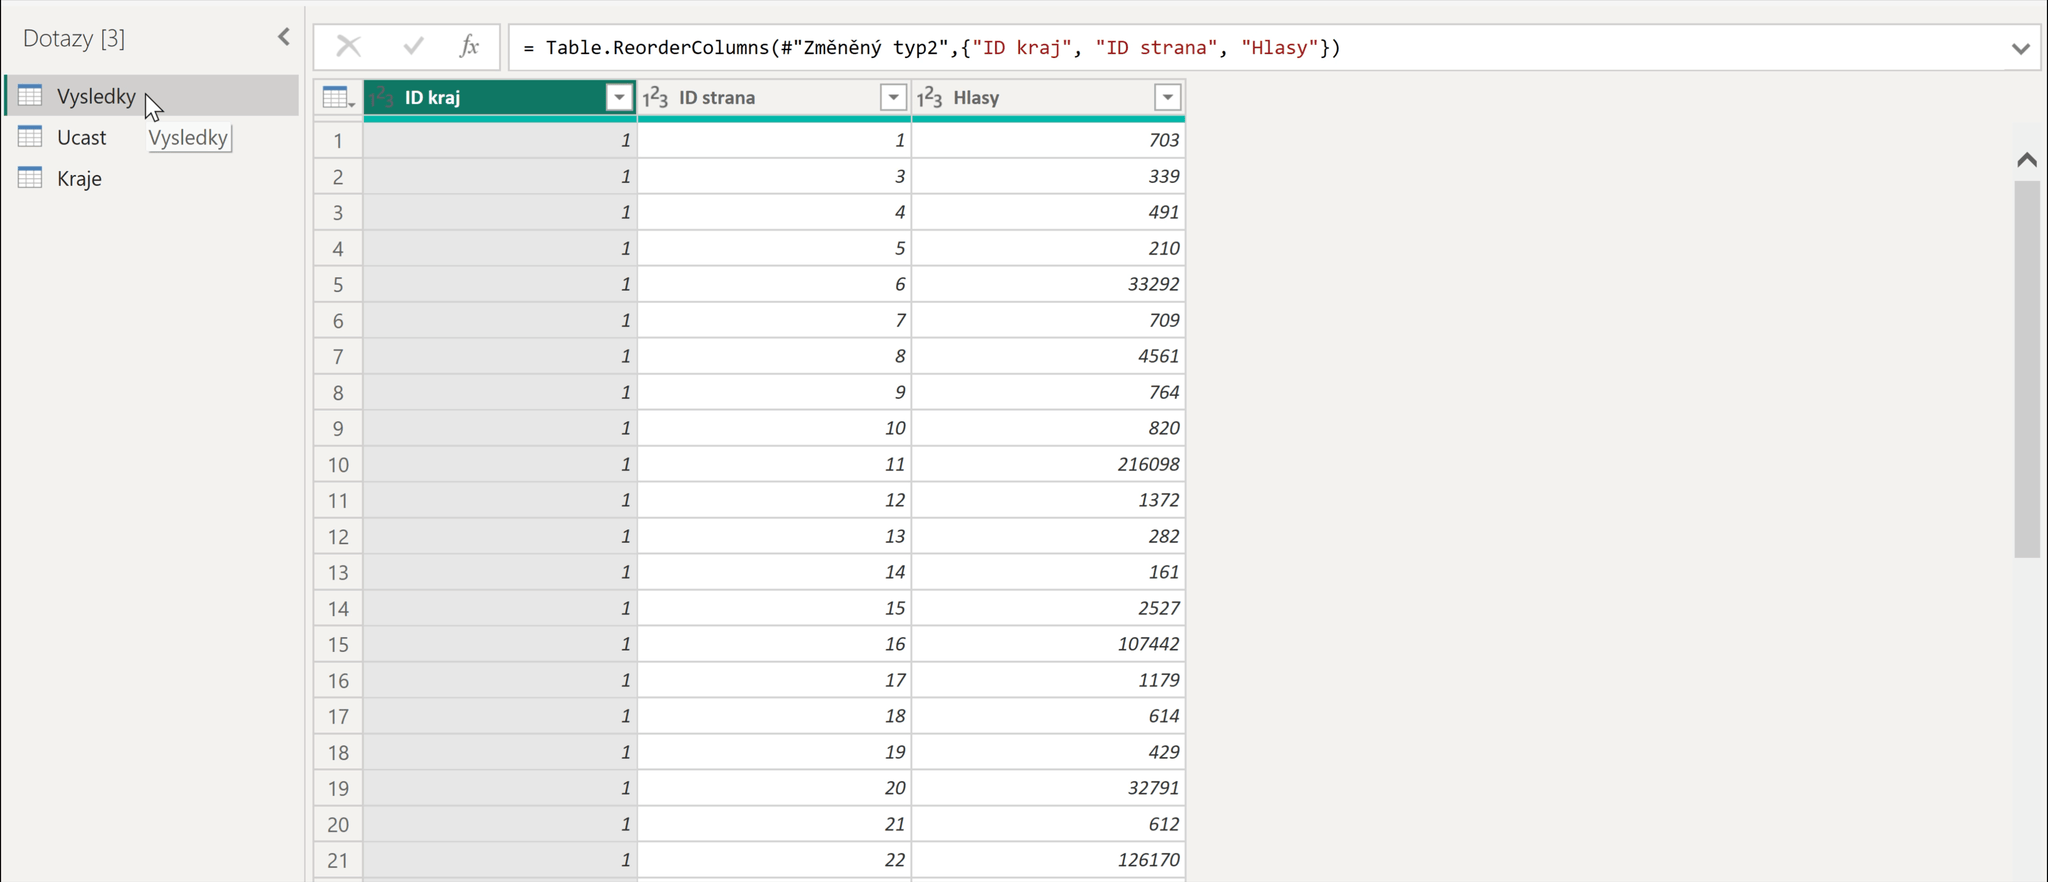The height and width of the screenshot is (882, 2048).
Task: Expand the formula bar with chevron
Action: tap(2020, 48)
